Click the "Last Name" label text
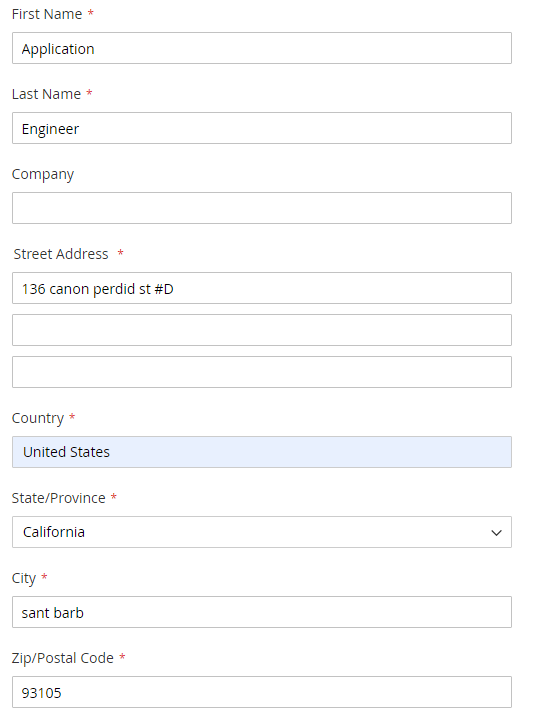Image resolution: width=541 pixels, height=727 pixels. click(x=46, y=94)
